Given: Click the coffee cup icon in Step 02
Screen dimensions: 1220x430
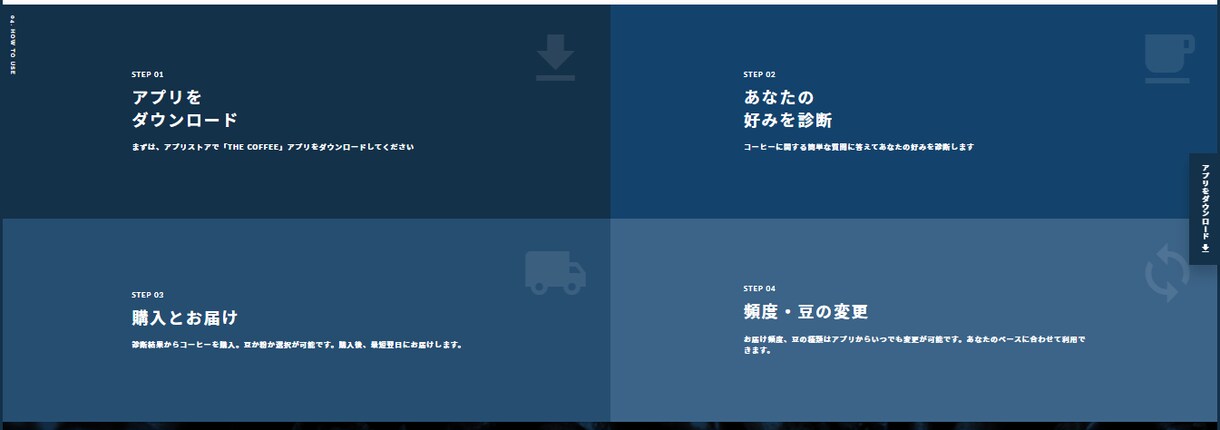Looking at the screenshot, I should (1168, 58).
